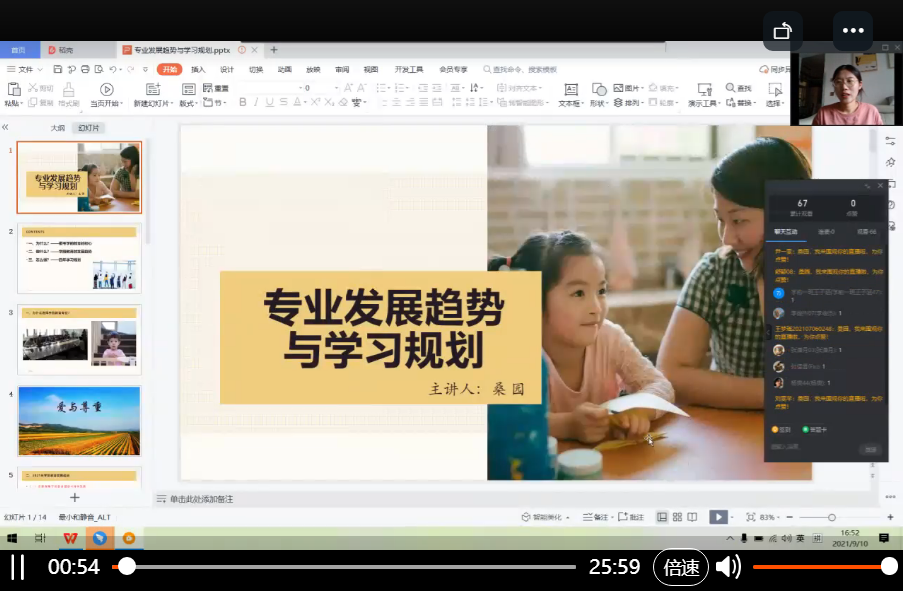Select slide 4 thumbnail 爱与尊重
Image resolution: width=903 pixels, height=591 pixels.
pos(79,421)
